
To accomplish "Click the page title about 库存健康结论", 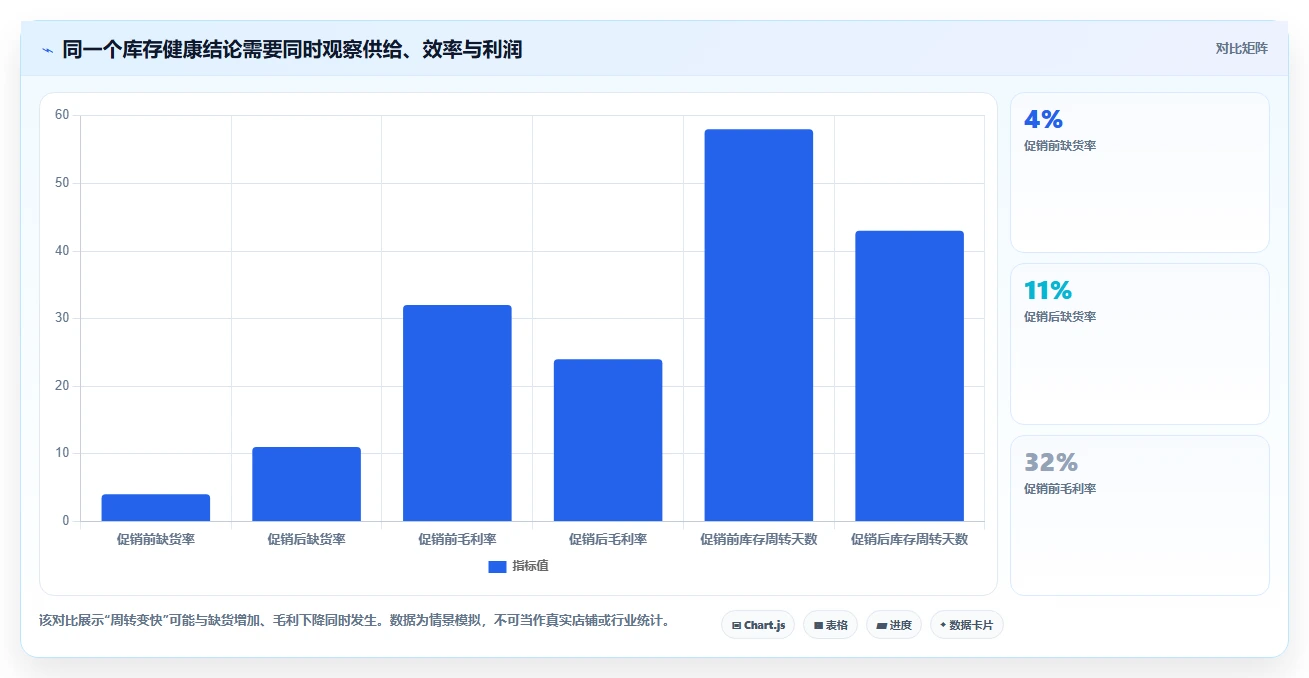I will coord(292,50).
